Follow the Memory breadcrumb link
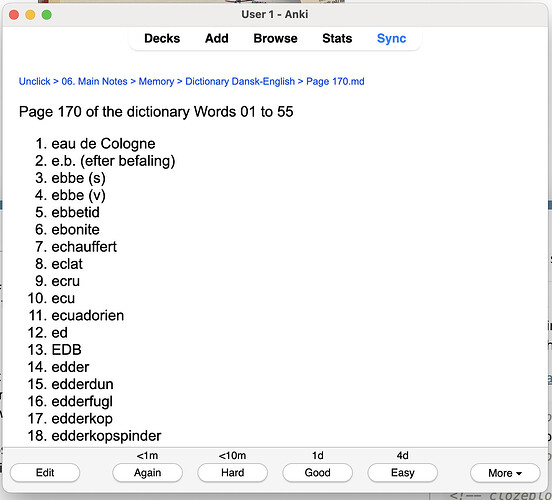 coord(156,81)
